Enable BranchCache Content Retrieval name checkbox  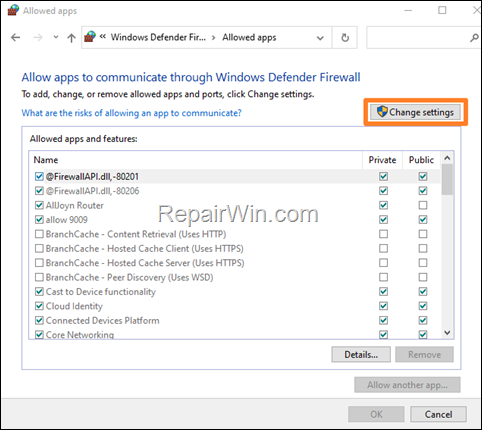[39, 234]
